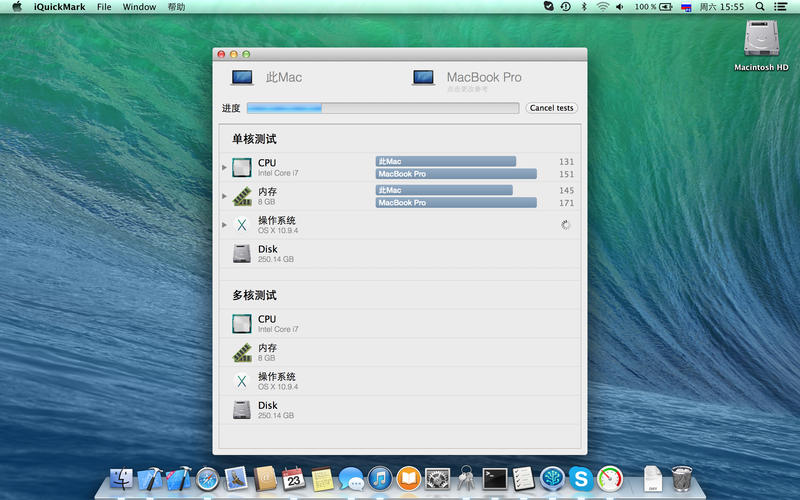Expand the single-core CPU result row
This screenshot has height=500, width=800.
coord(224,167)
